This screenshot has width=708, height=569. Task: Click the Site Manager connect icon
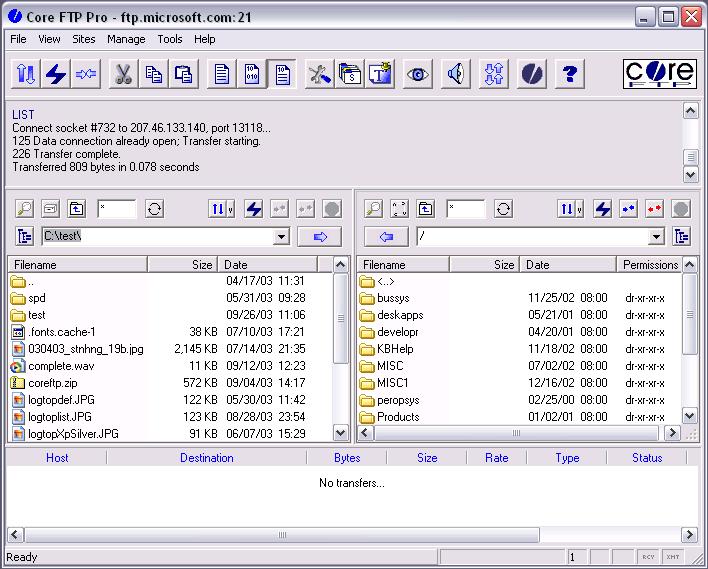(26, 74)
